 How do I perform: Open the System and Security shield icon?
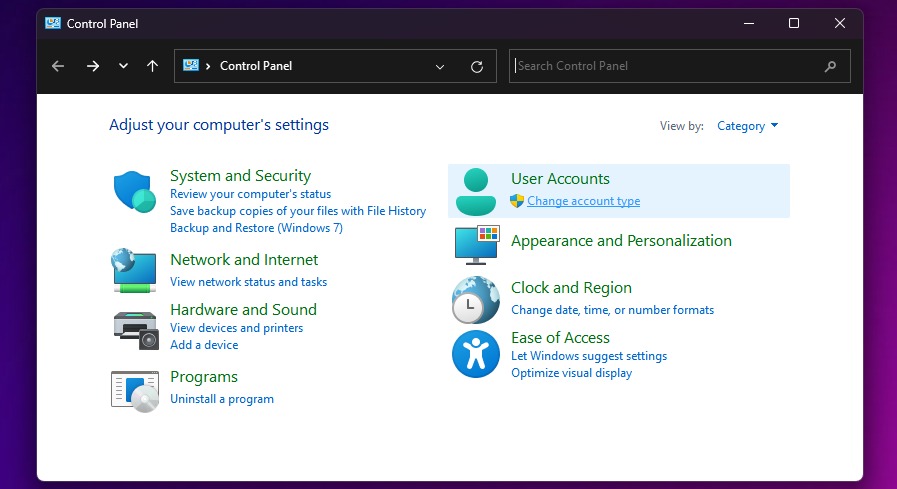(134, 192)
